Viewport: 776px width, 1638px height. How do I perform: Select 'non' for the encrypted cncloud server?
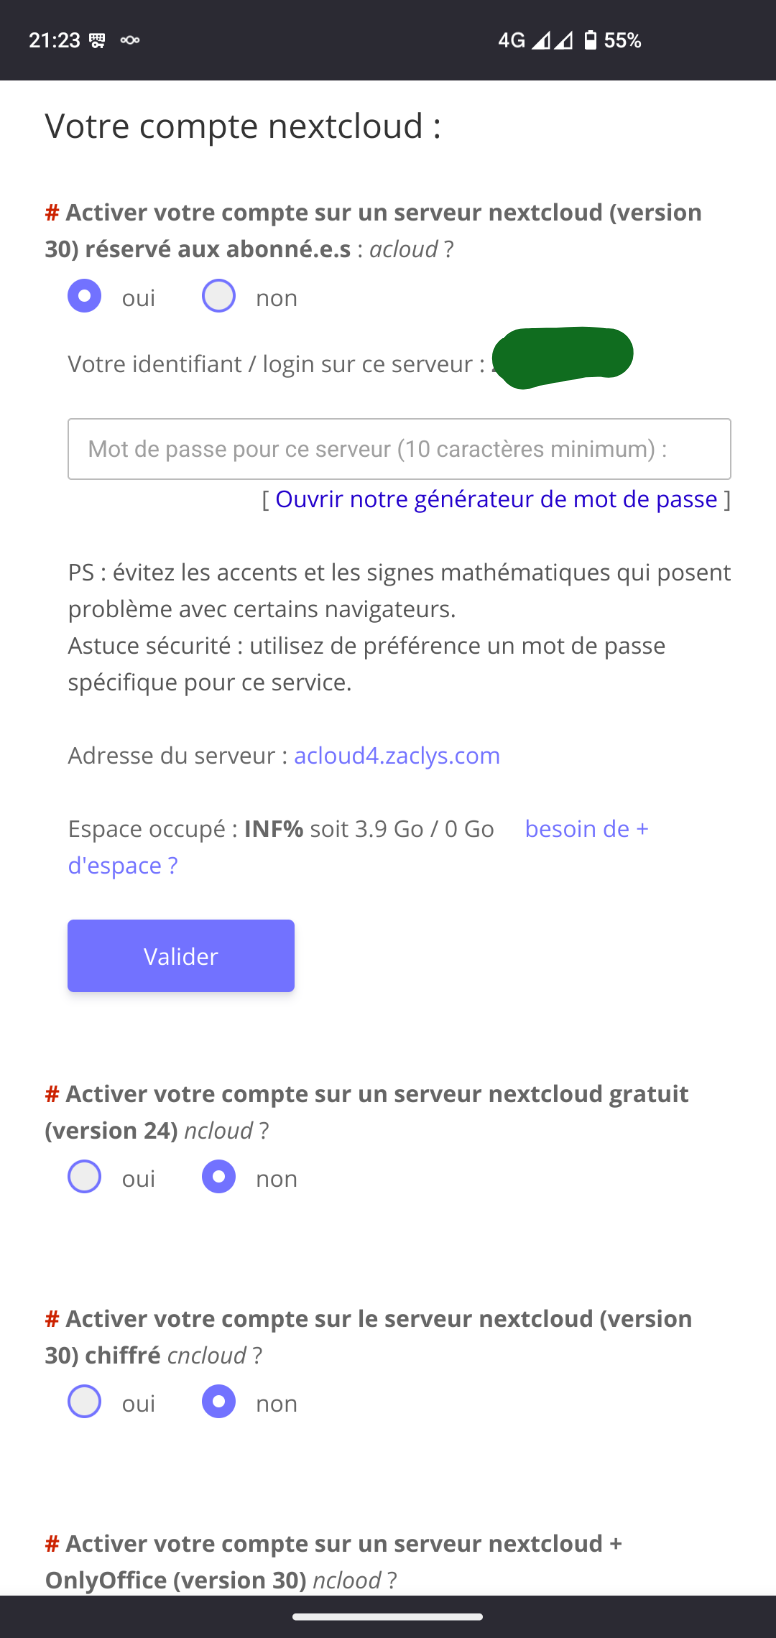pyautogui.click(x=219, y=1402)
